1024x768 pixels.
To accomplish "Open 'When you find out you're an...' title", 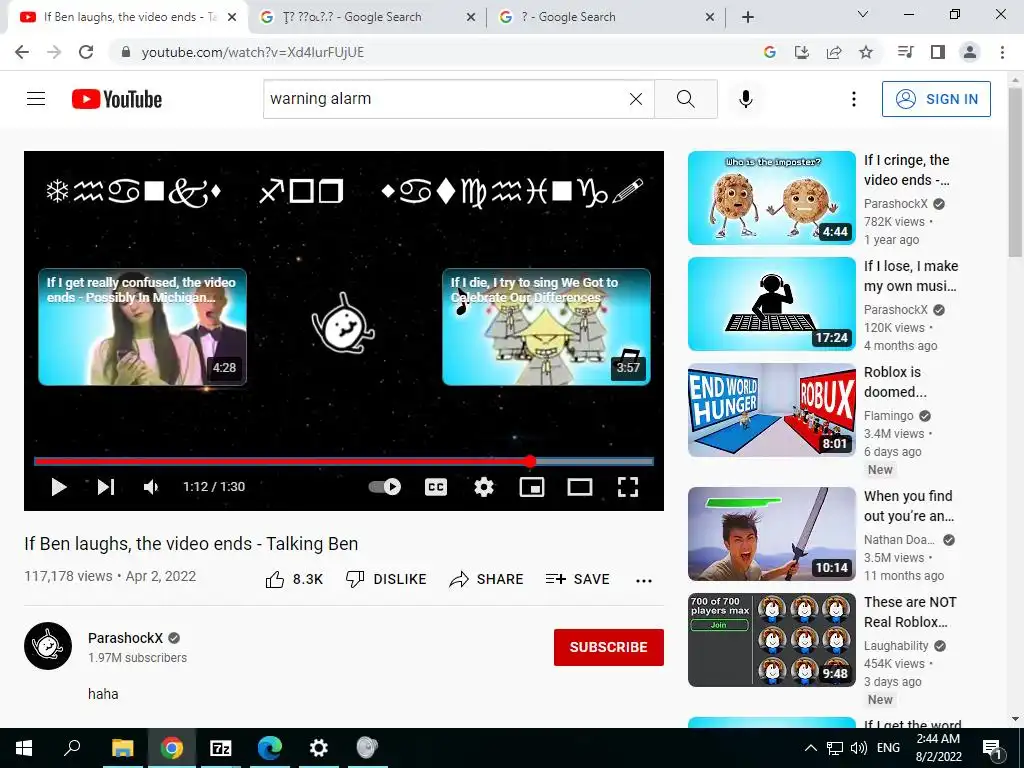I will [909, 506].
